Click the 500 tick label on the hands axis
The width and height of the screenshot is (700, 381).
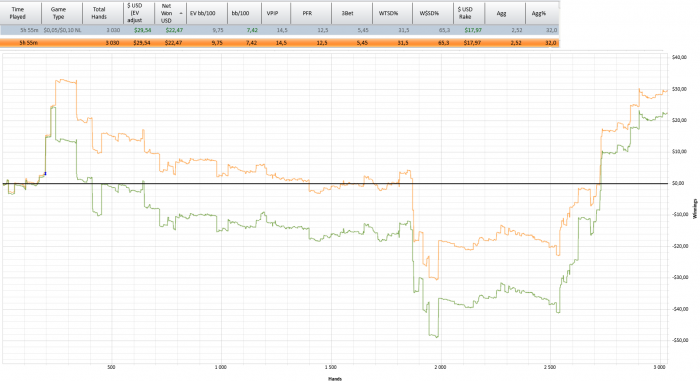coord(111,367)
